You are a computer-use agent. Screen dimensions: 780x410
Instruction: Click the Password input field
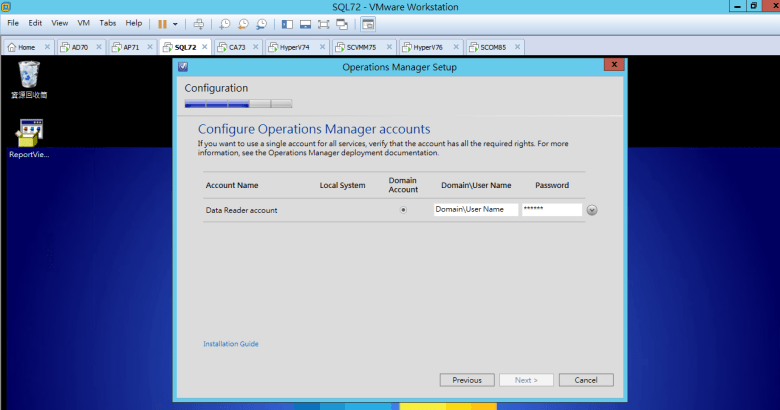pos(551,210)
